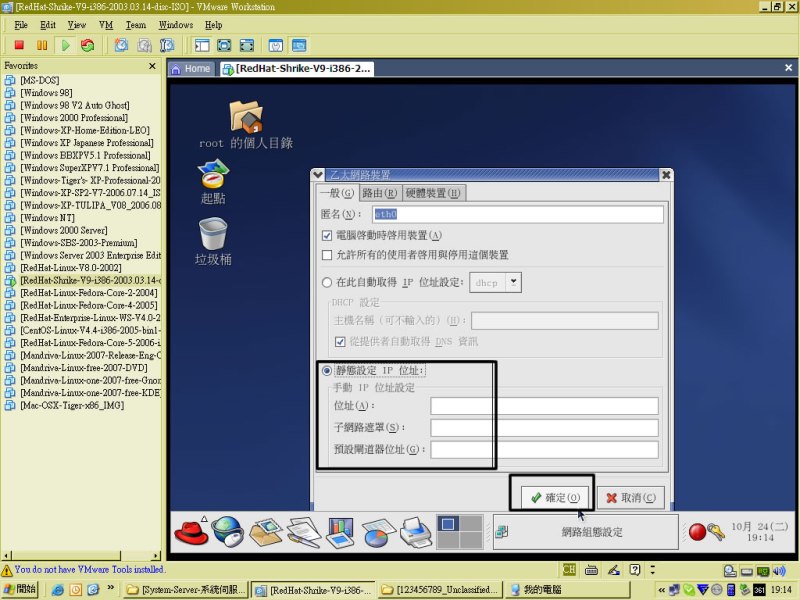This screenshot has height=600, width=800.
Task: Select [RedHat-Linux-V8.0-2002] in Favorites
Action: [x=71, y=268]
